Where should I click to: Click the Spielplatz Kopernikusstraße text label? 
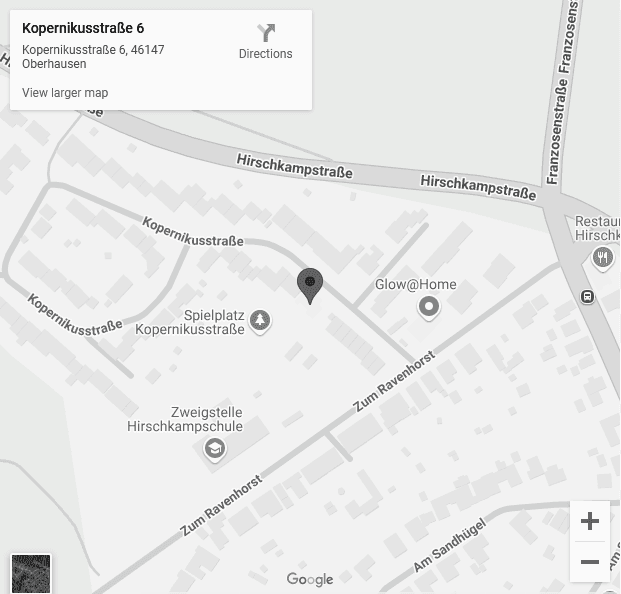(190, 322)
